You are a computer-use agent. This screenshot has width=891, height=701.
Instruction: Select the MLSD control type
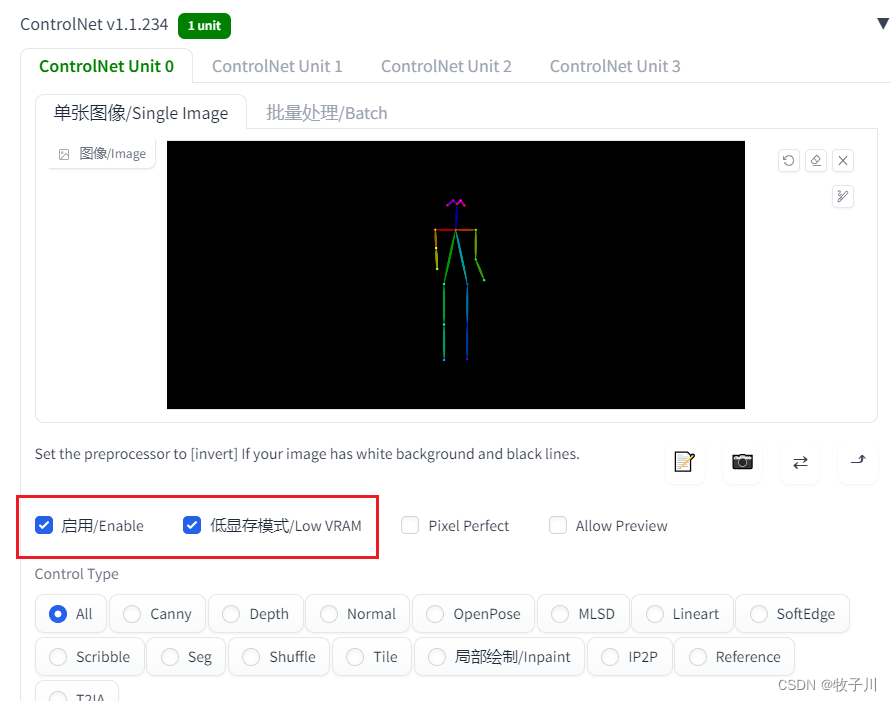click(x=584, y=614)
